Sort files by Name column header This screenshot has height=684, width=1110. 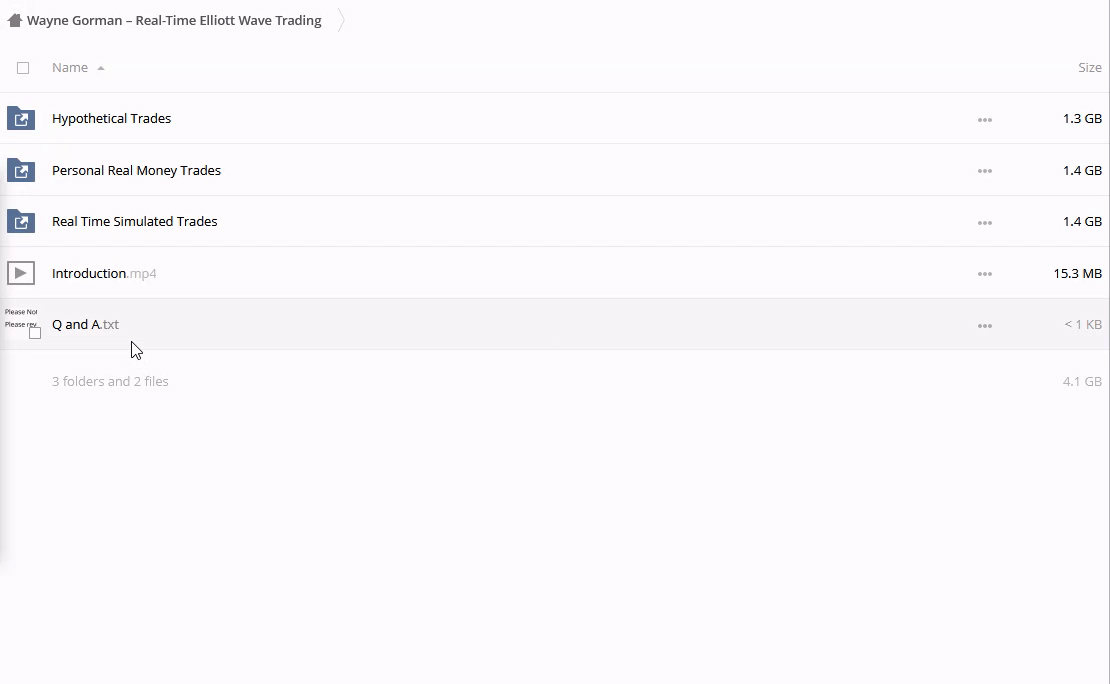pyautogui.click(x=70, y=67)
